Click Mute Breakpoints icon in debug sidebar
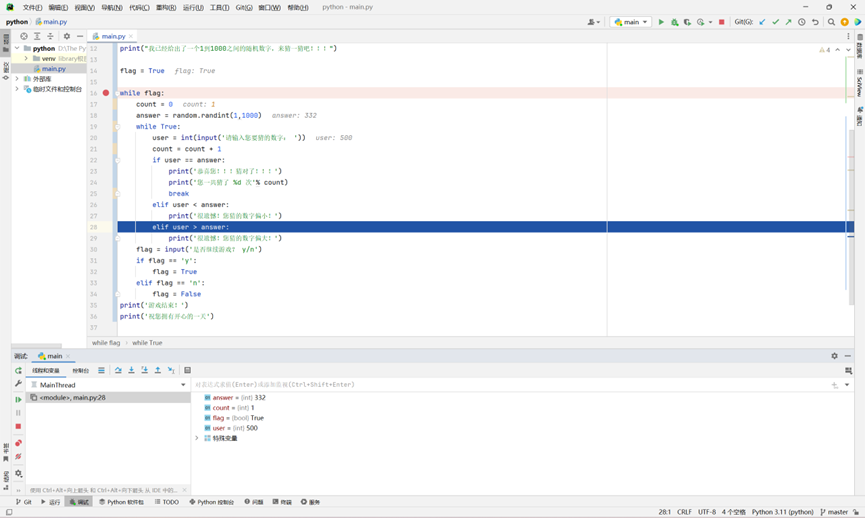Viewport: 865px width, 518px height. [18, 457]
